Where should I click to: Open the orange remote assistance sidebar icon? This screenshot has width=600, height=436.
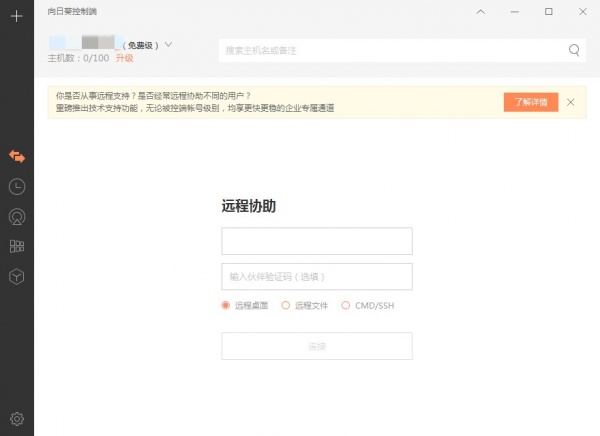click(16, 156)
